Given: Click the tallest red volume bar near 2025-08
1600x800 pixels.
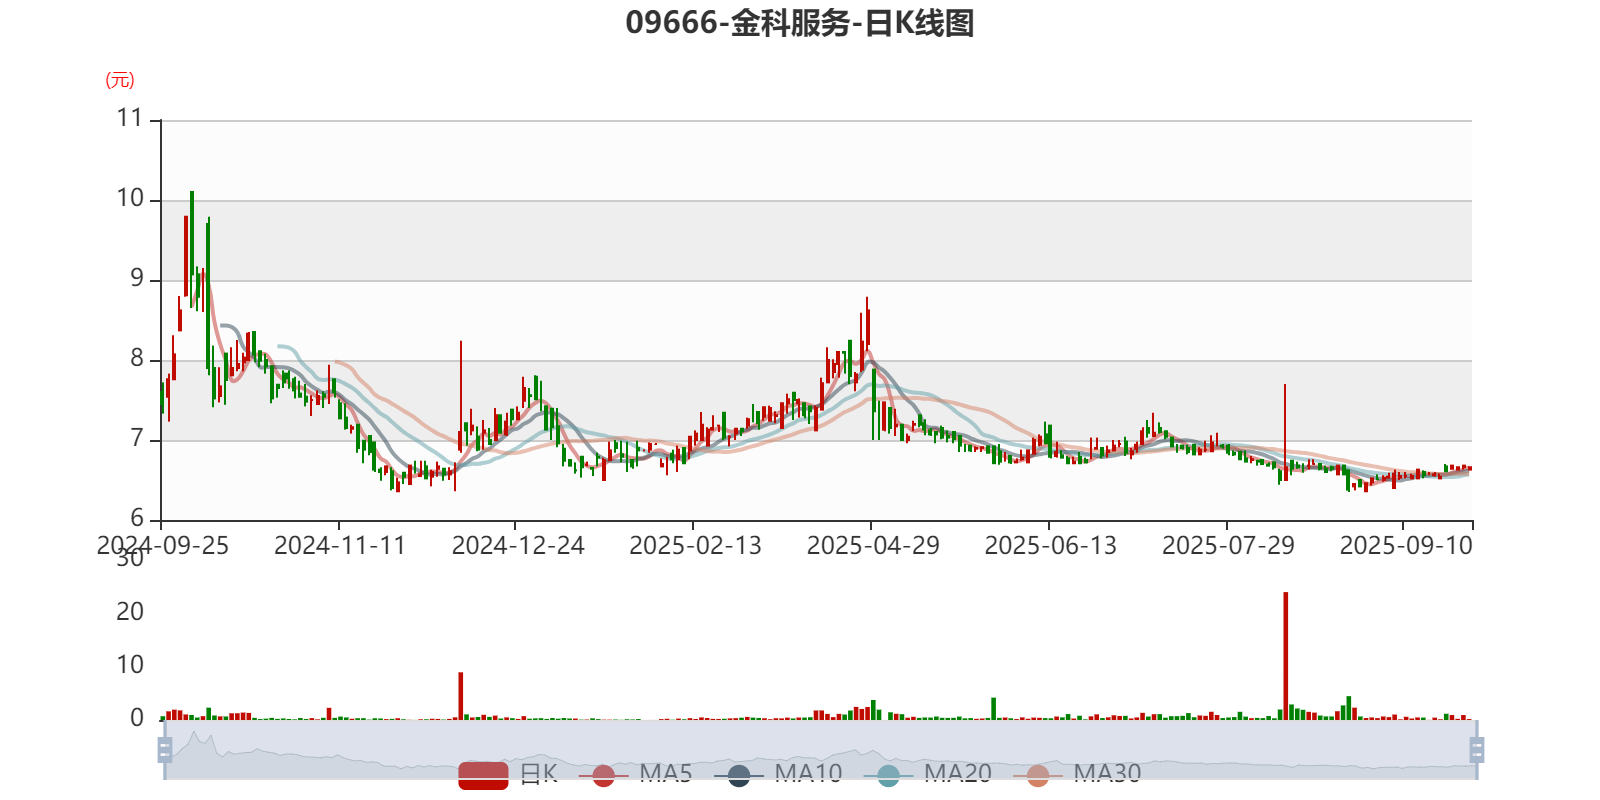Looking at the screenshot, I should tap(1285, 656).
